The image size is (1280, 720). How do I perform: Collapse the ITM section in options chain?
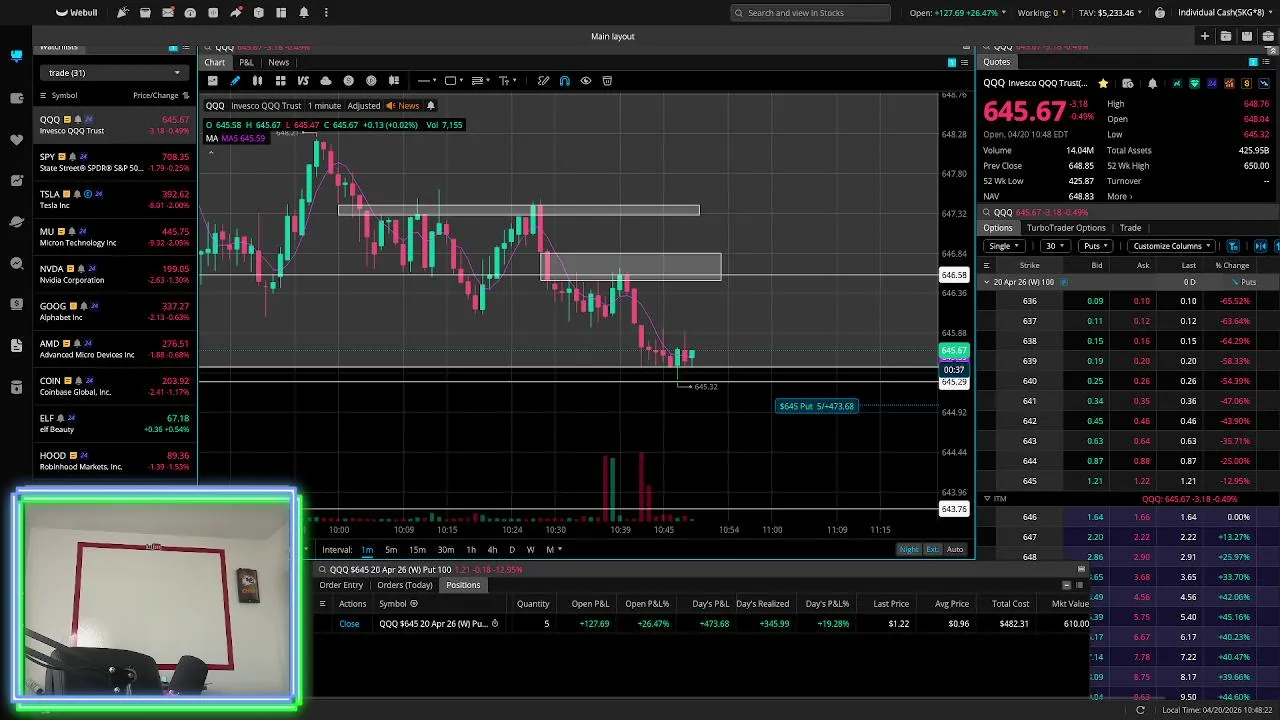987,499
